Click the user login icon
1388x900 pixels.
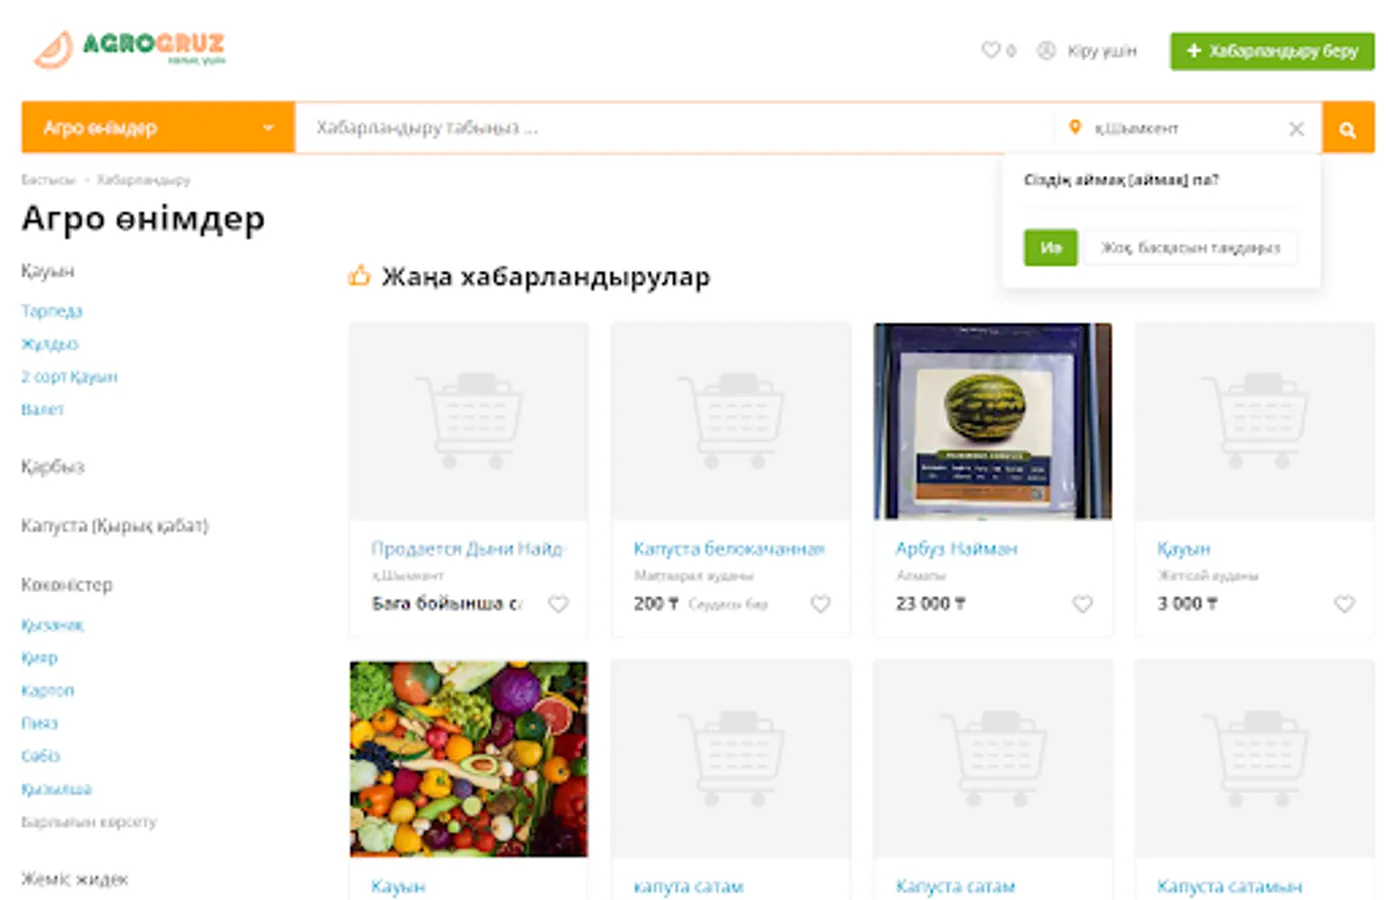1046,50
